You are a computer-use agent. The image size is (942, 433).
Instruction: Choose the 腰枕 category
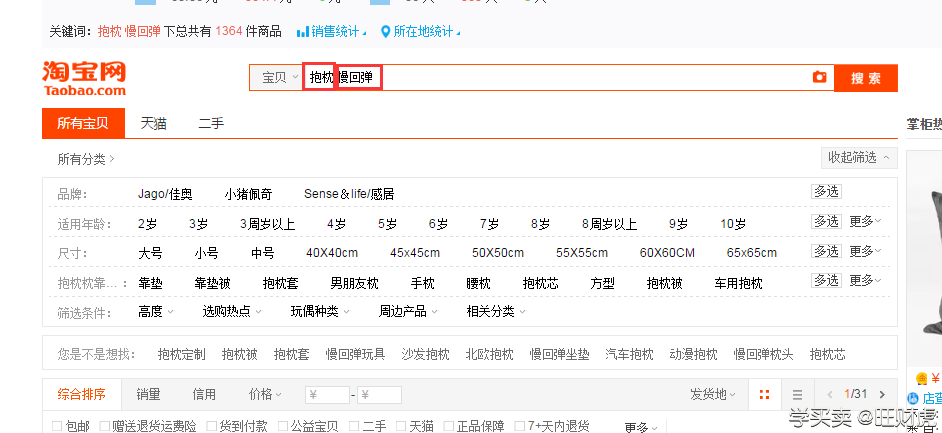[478, 283]
